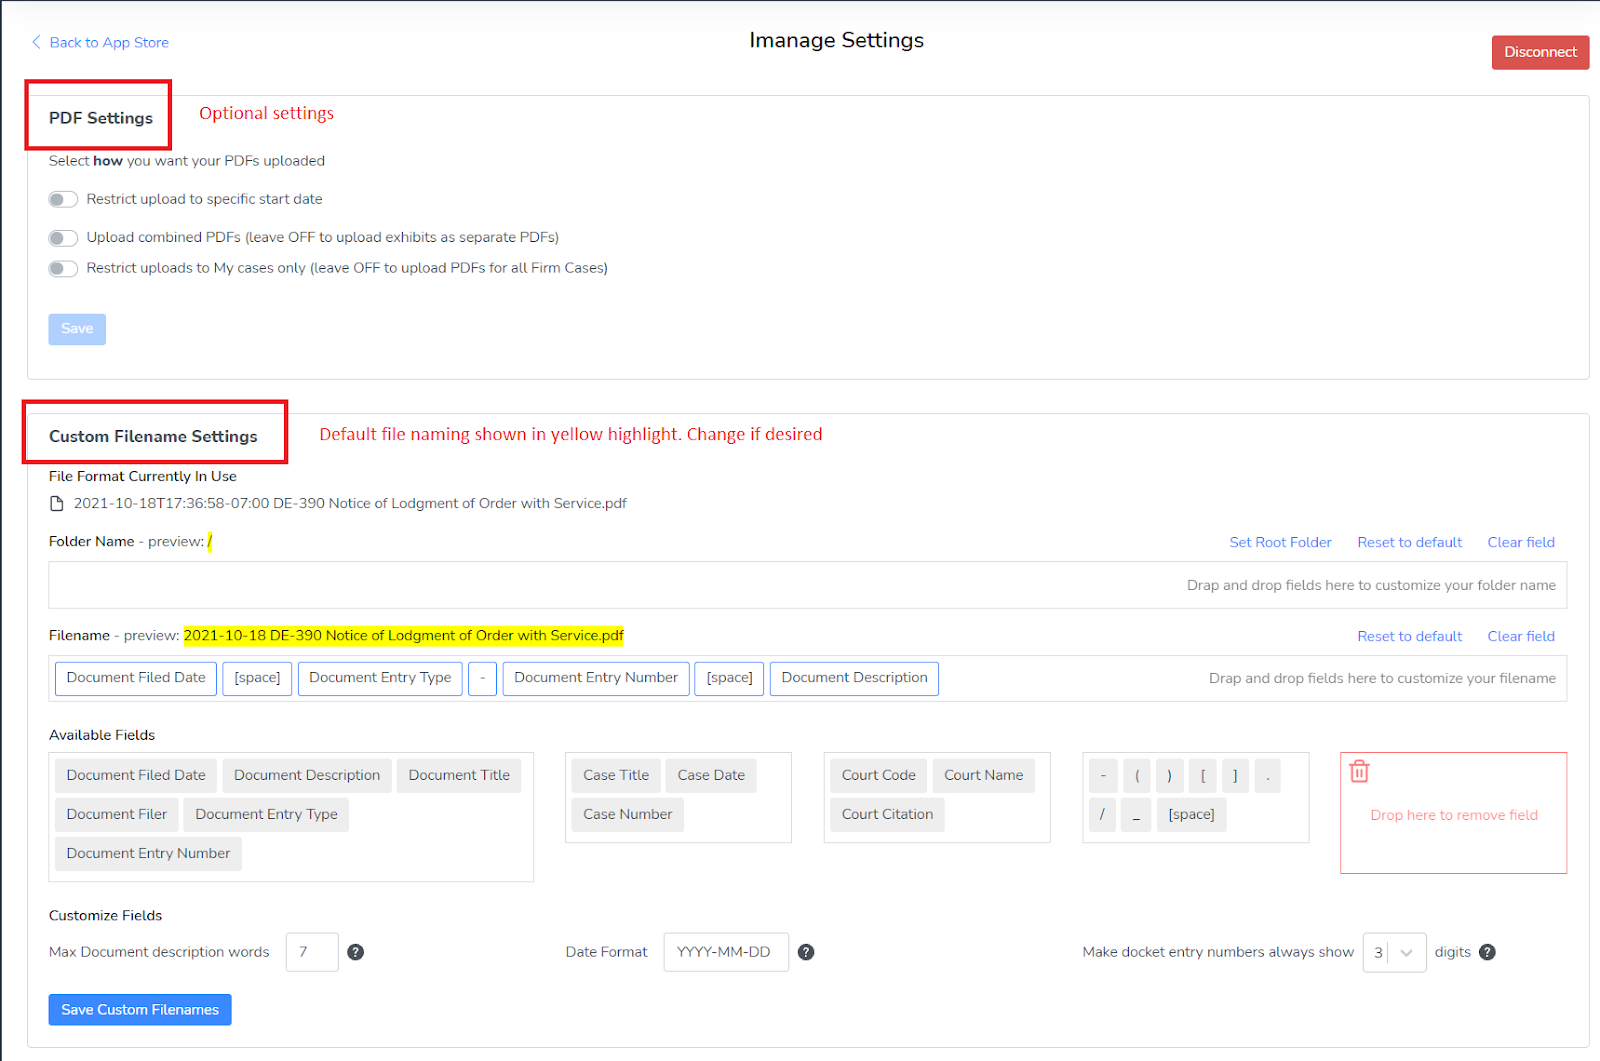Open help icon next to digits setting
The width and height of the screenshot is (1600, 1061).
point(1487,952)
